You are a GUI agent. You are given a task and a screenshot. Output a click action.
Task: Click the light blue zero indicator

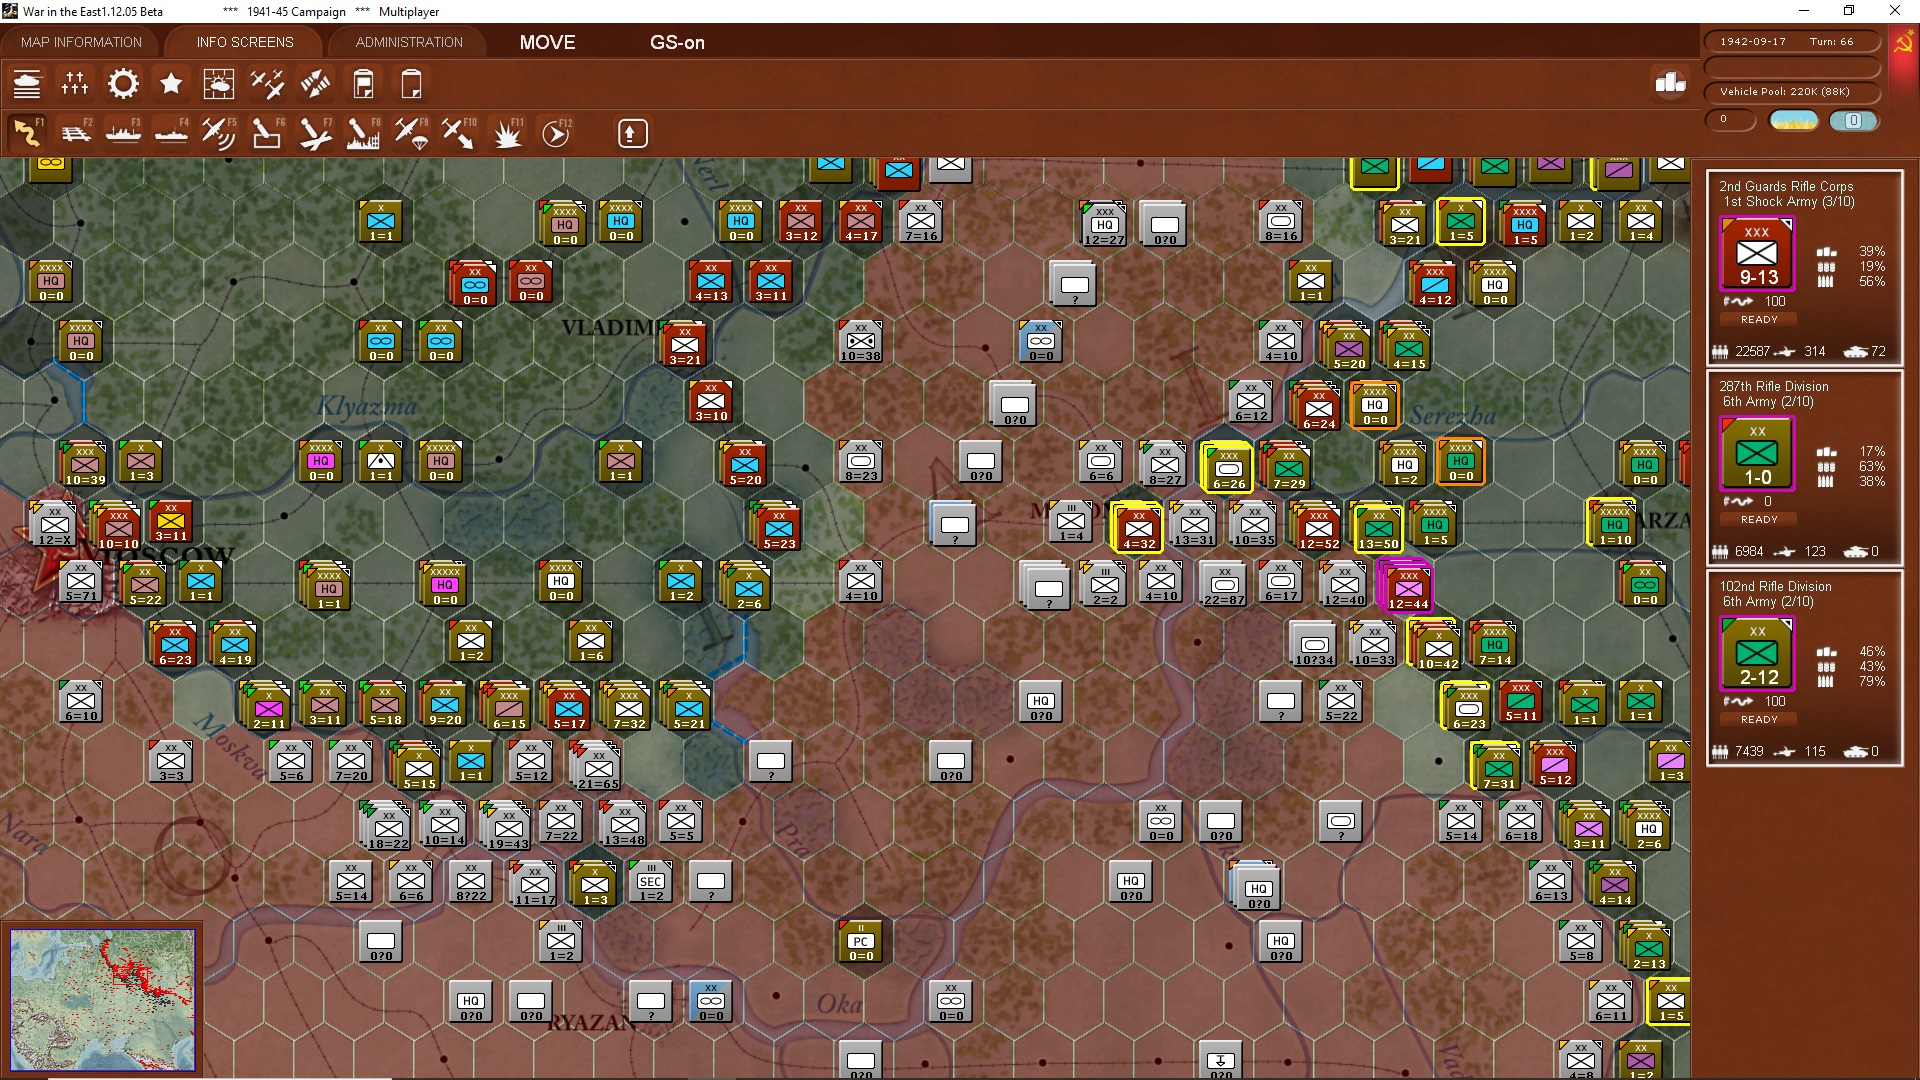(x=1853, y=121)
